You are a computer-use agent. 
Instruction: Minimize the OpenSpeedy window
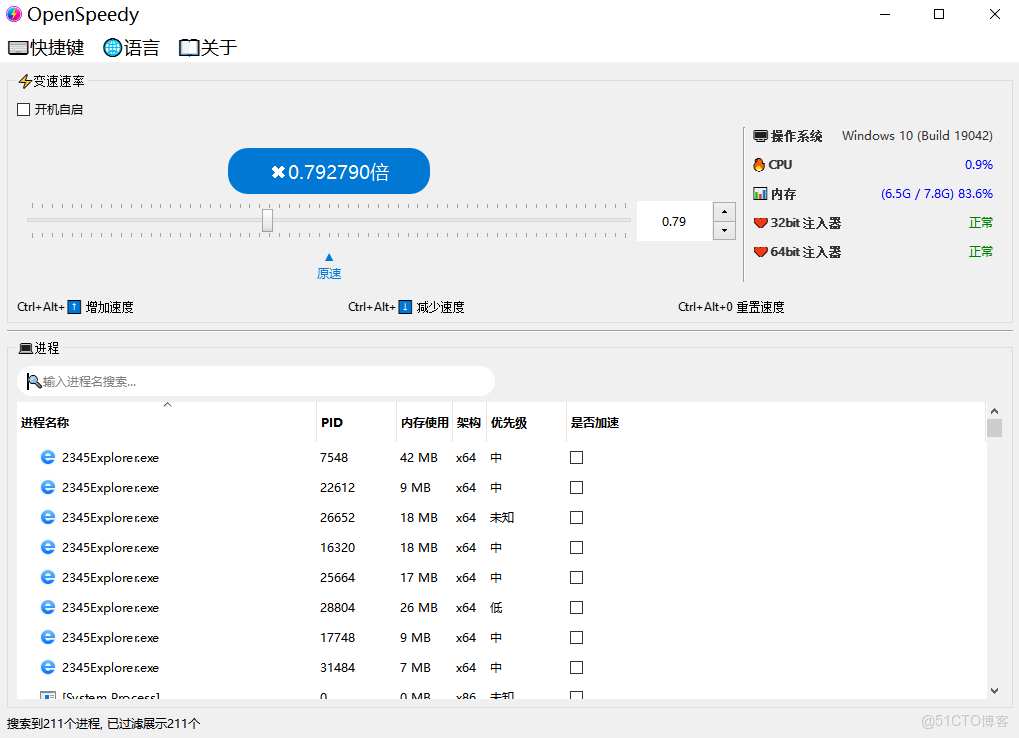point(884,14)
